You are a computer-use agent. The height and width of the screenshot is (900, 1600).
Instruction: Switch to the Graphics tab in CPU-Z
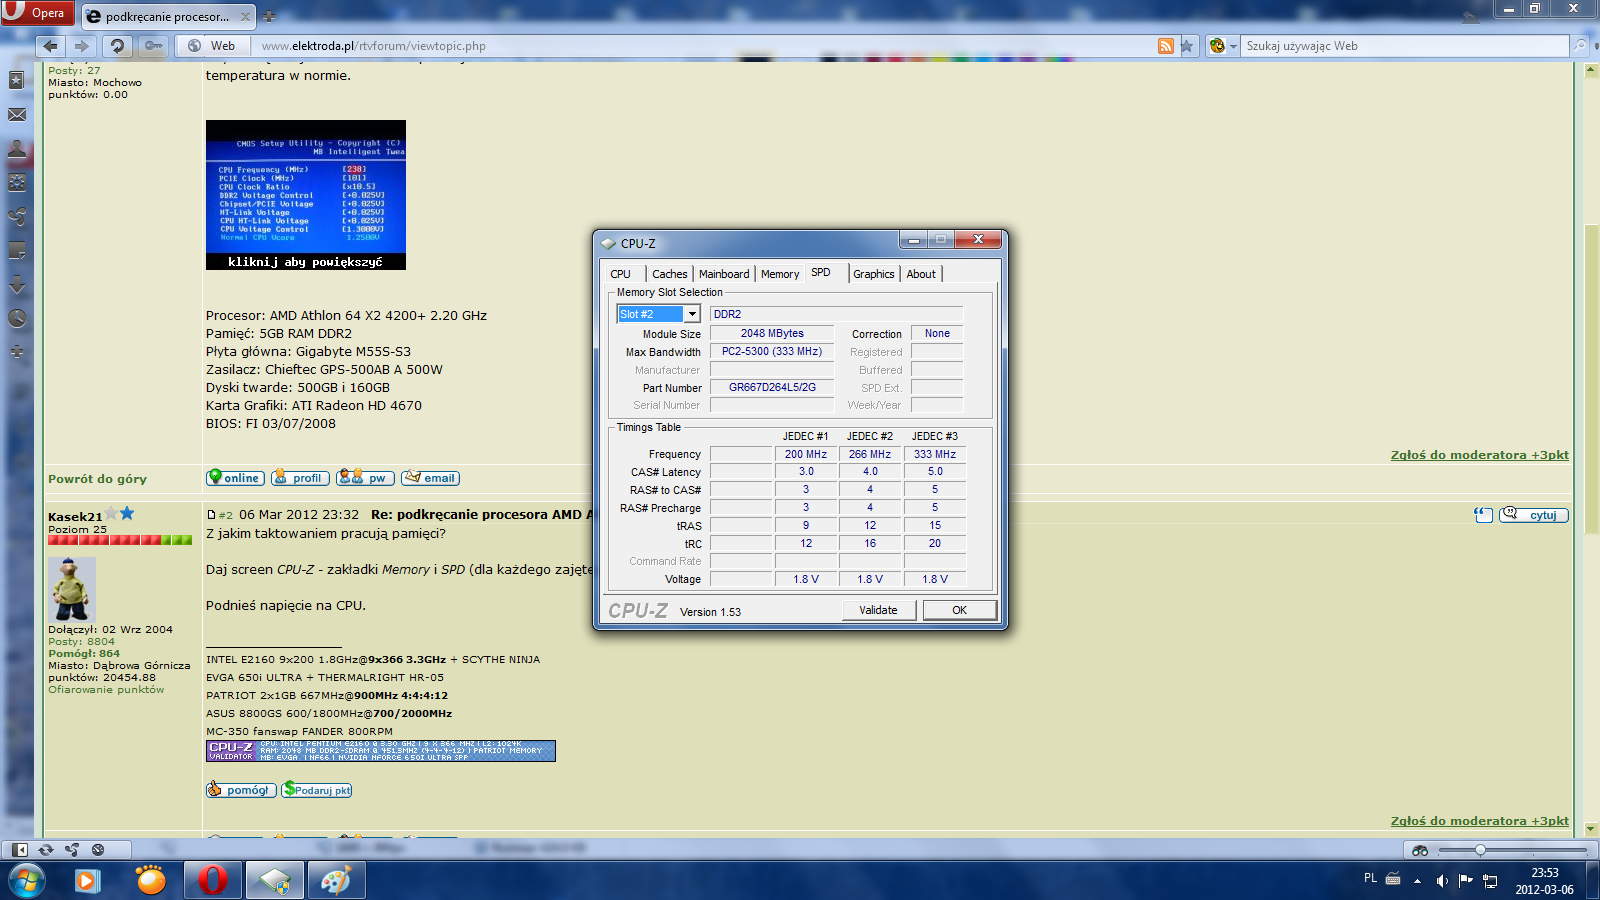click(874, 274)
